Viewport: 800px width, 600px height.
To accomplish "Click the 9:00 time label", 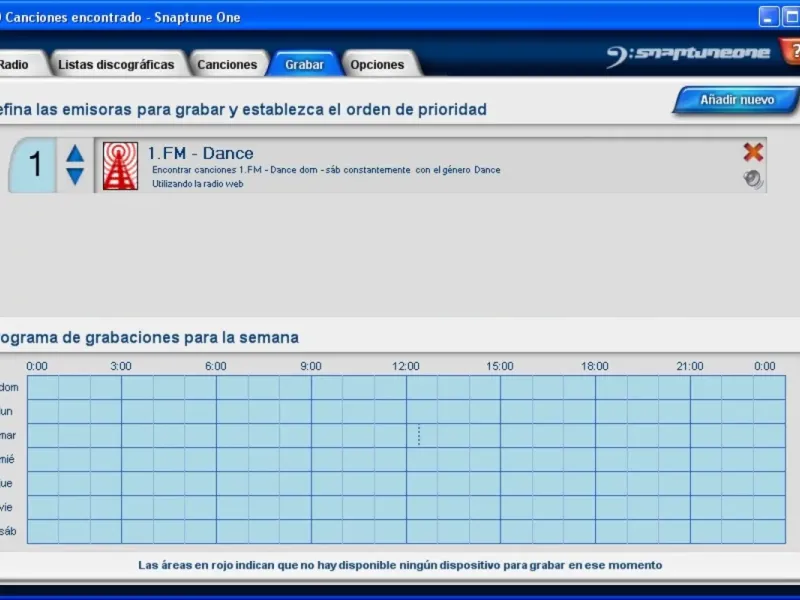I will [311, 366].
